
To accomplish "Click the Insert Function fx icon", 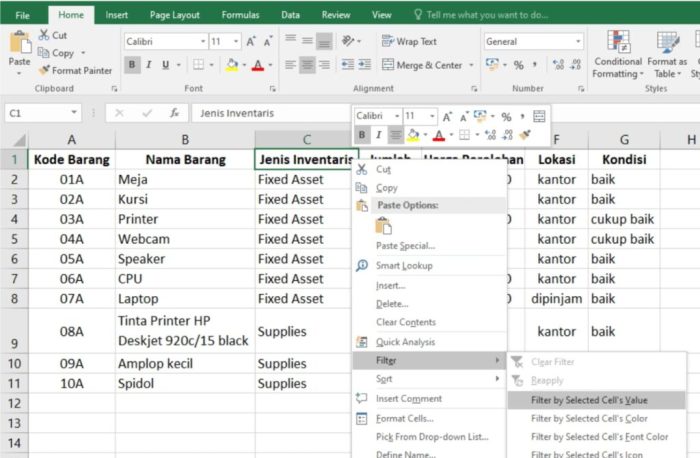I will coord(174,113).
